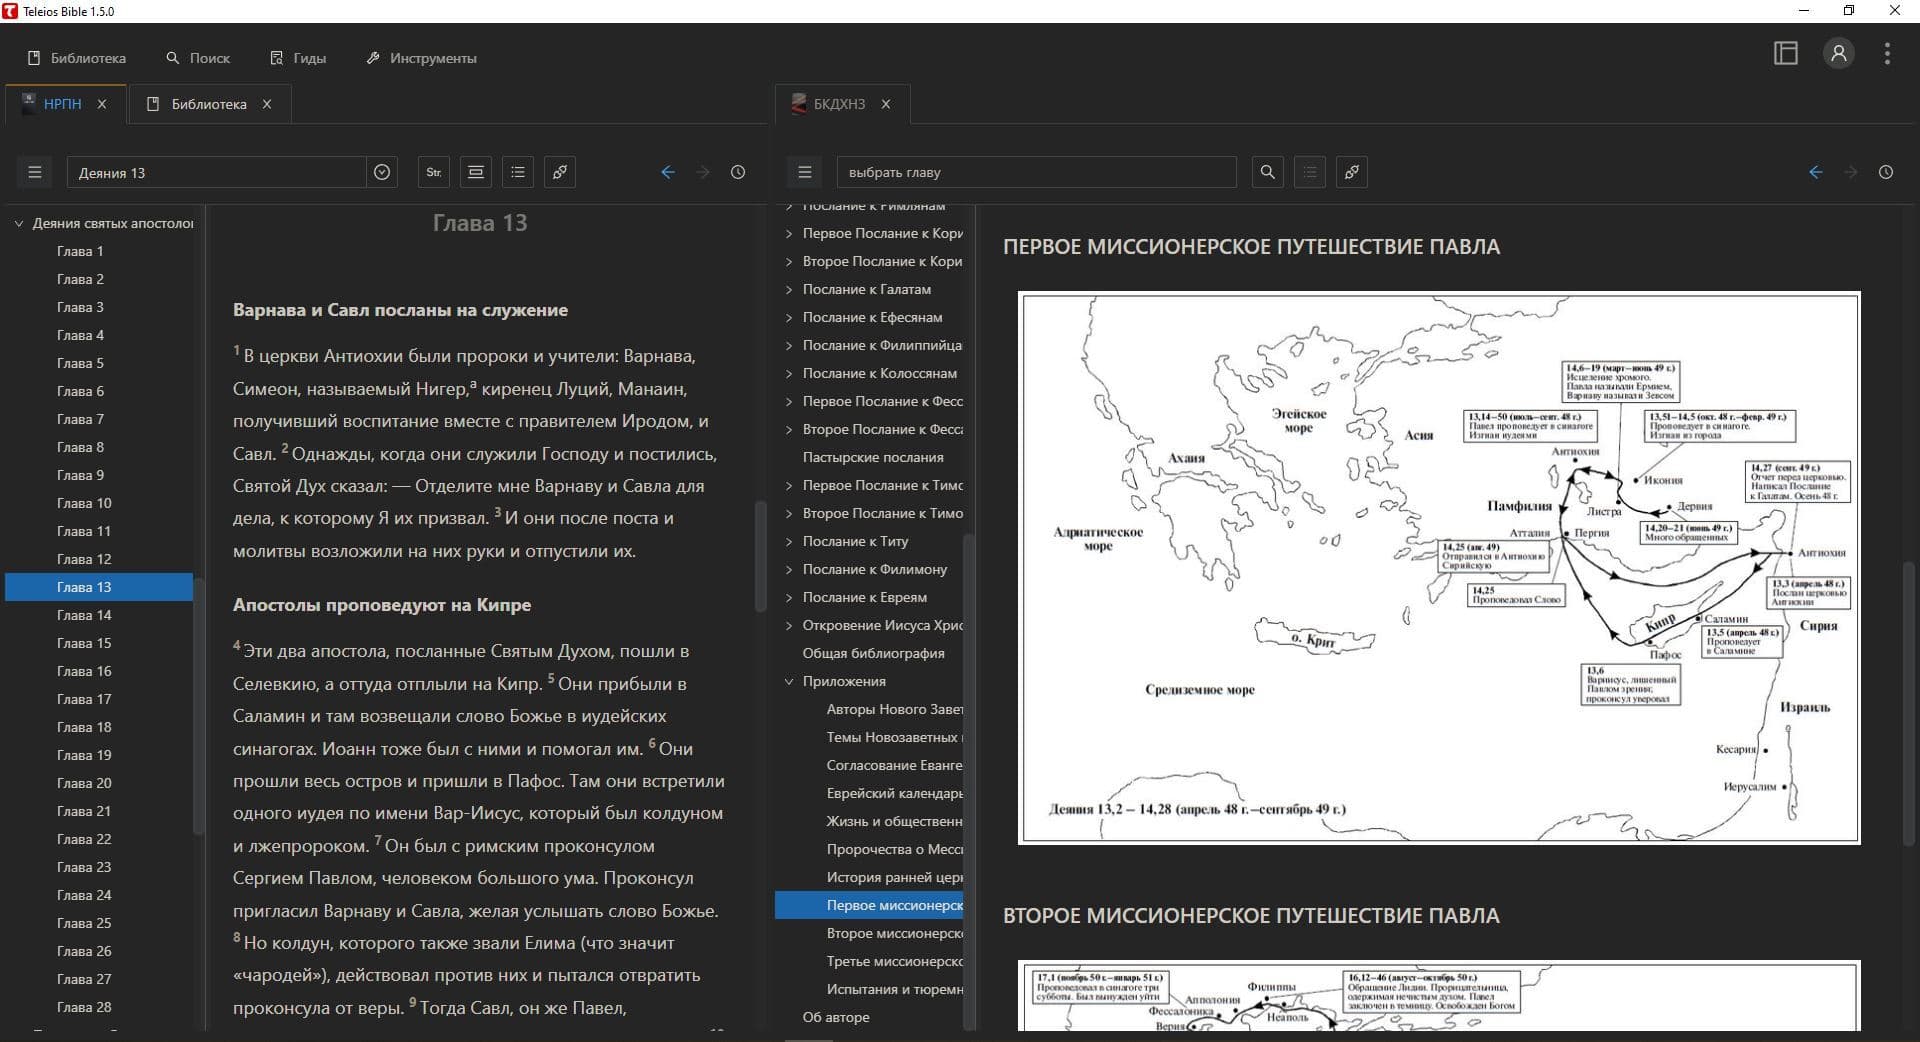Toggle Strong's numbers display with Str button
Image resolution: width=1920 pixels, height=1042 pixels.
point(433,172)
